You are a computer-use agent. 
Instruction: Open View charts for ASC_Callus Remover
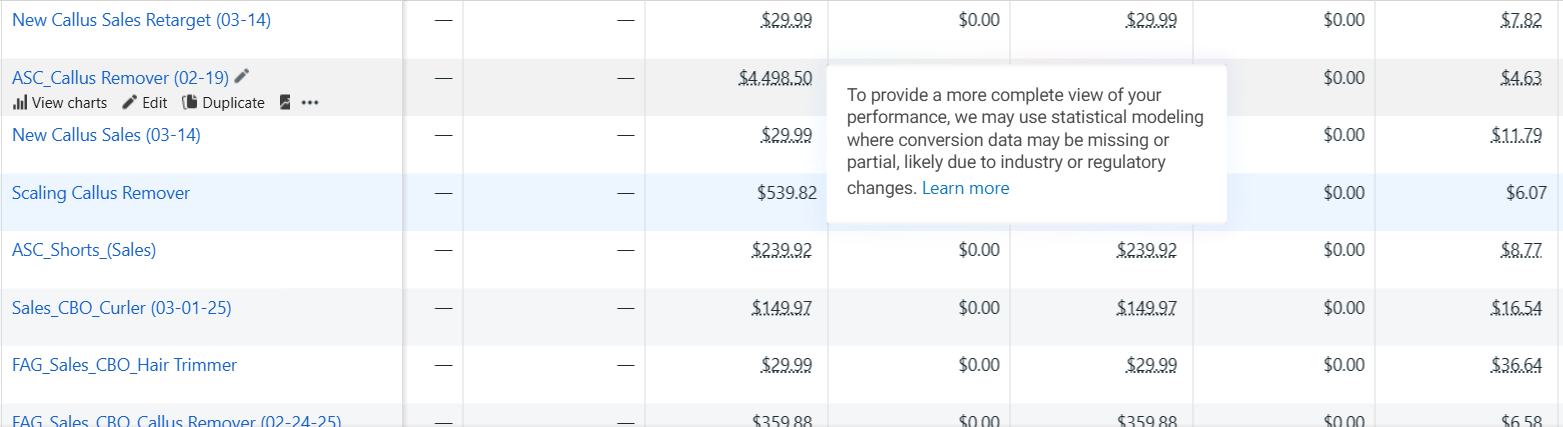pyautogui.click(x=60, y=102)
